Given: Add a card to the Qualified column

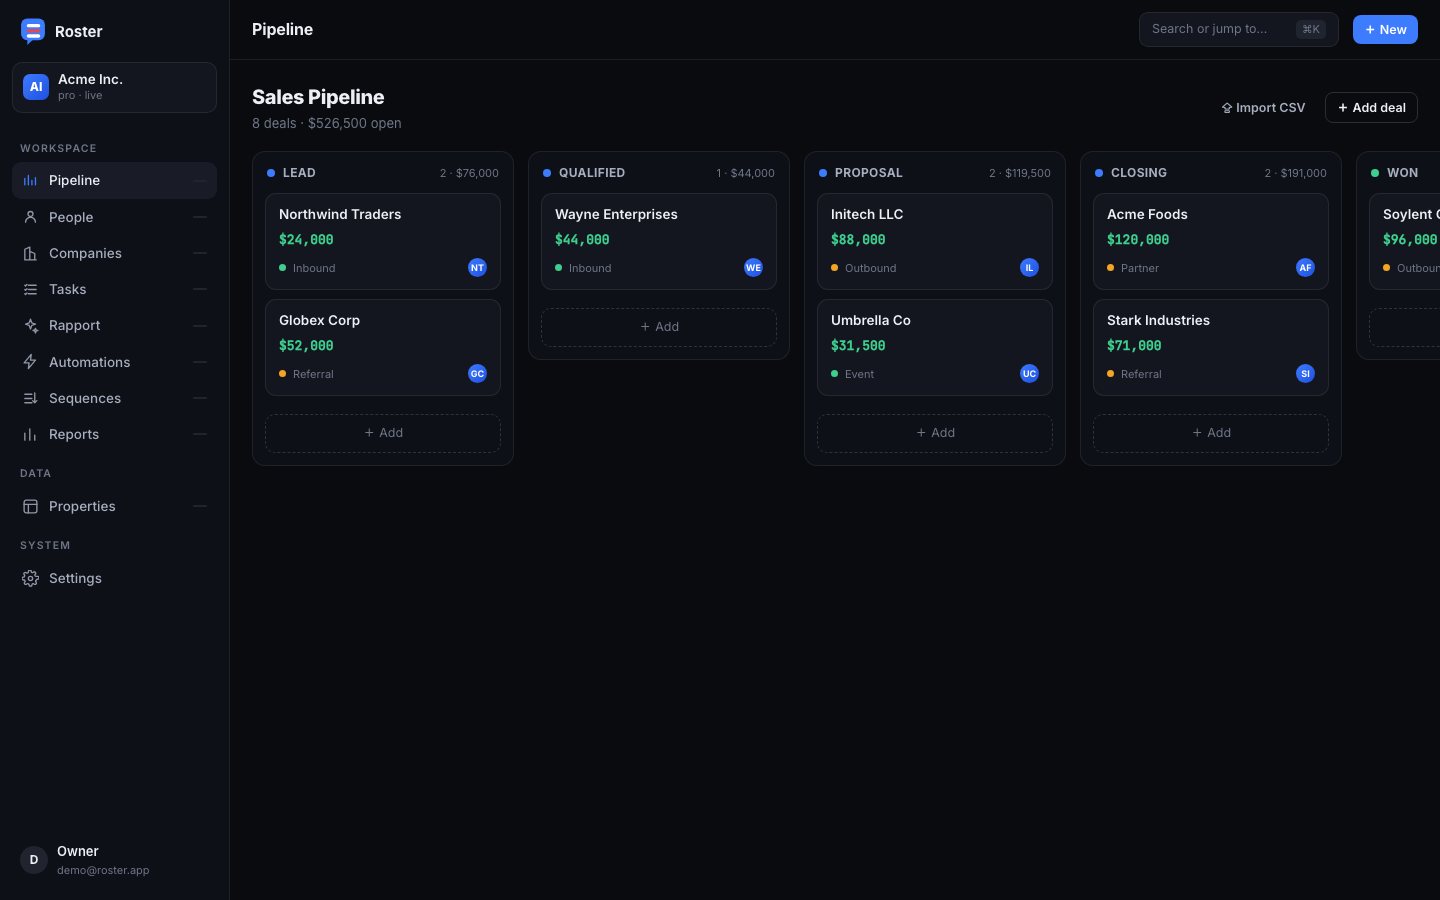Looking at the screenshot, I should click(x=659, y=327).
